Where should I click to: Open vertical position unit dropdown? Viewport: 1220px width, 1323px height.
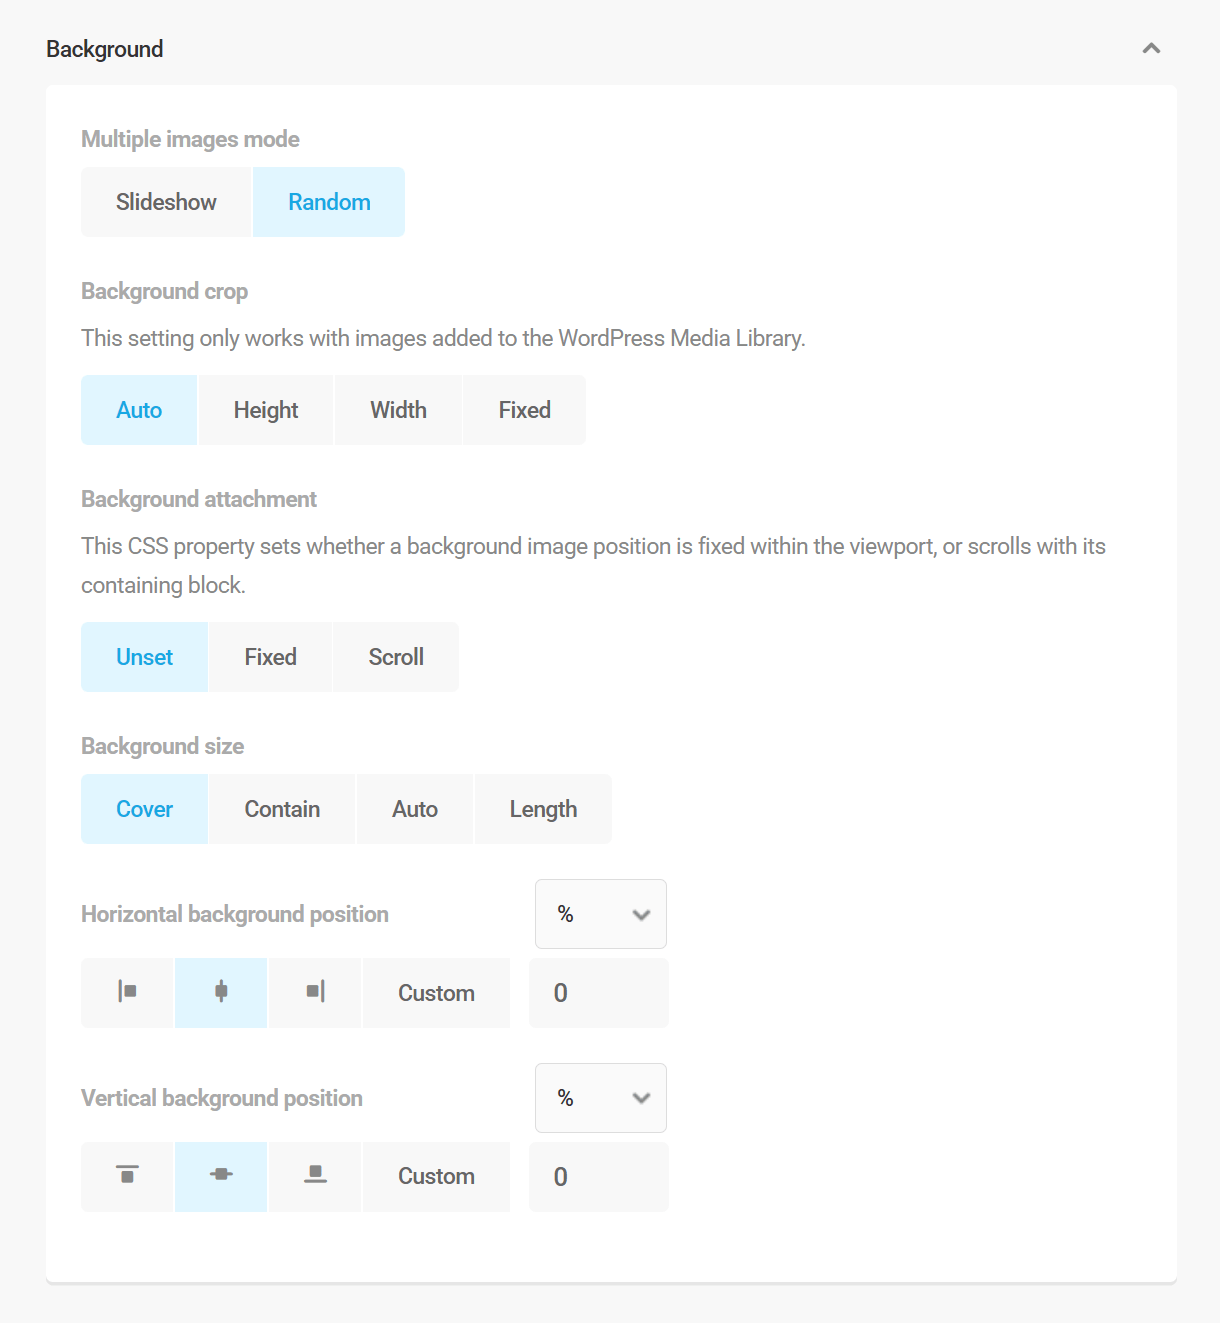pyautogui.click(x=601, y=1098)
